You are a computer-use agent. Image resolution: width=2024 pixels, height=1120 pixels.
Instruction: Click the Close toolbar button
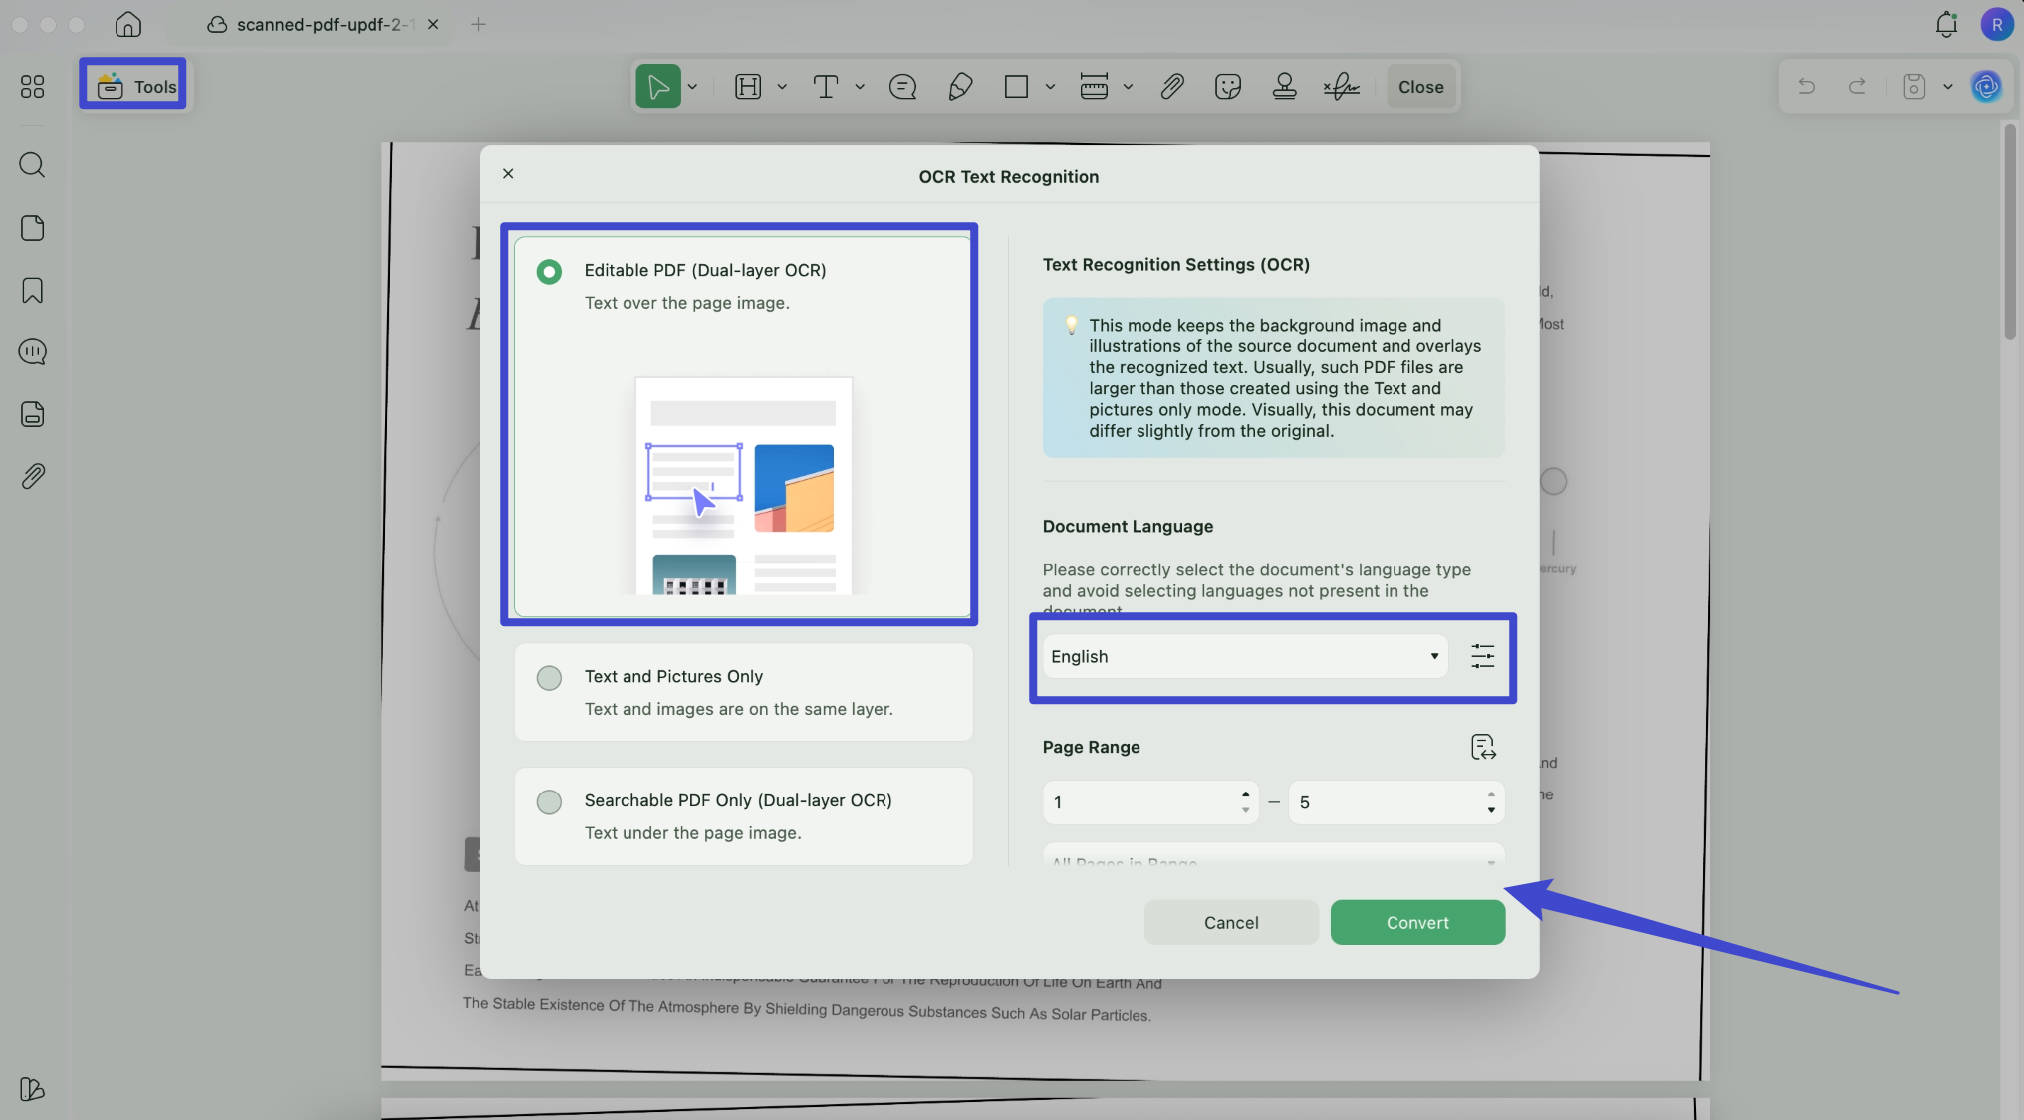point(1420,87)
